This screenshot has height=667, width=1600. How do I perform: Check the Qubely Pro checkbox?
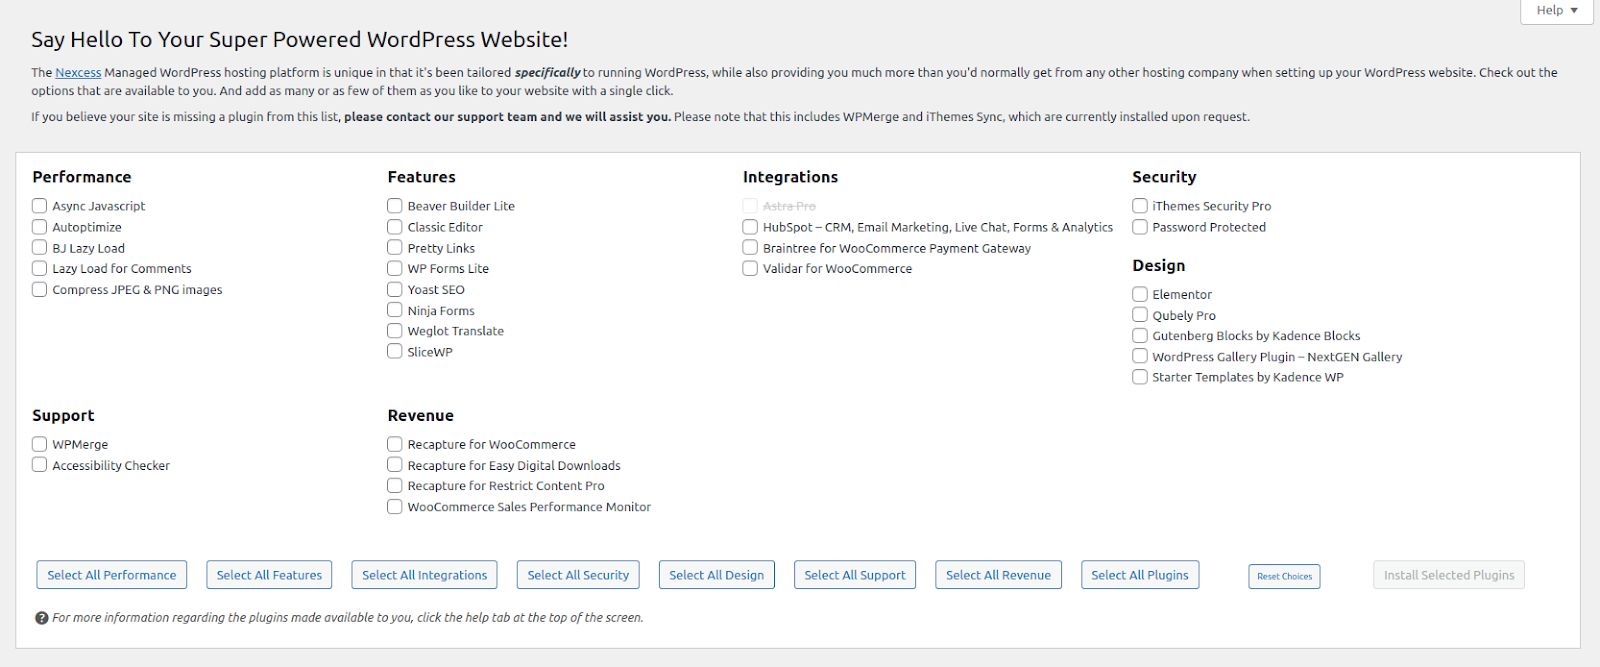coord(1140,315)
